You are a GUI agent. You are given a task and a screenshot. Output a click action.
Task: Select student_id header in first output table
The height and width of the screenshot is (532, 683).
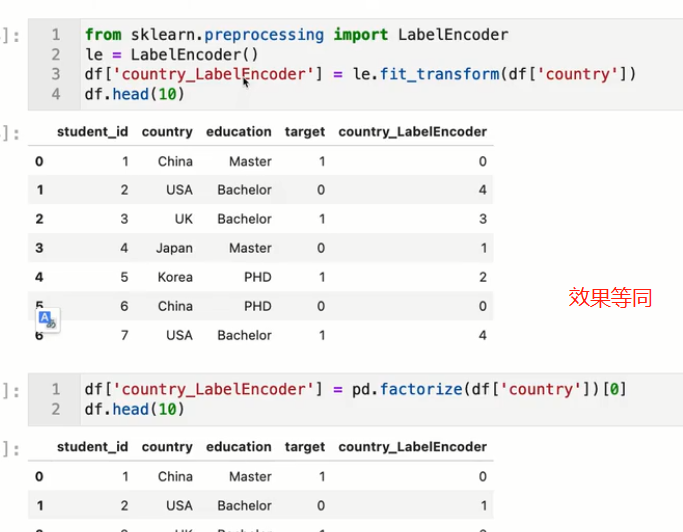(x=92, y=131)
